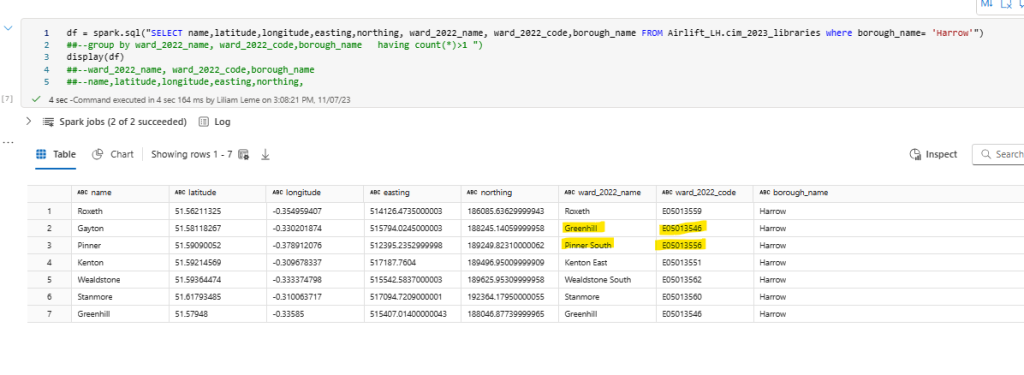Click the Log document icon
Image resolution: width=1024 pixels, height=375 pixels.
click(x=204, y=122)
